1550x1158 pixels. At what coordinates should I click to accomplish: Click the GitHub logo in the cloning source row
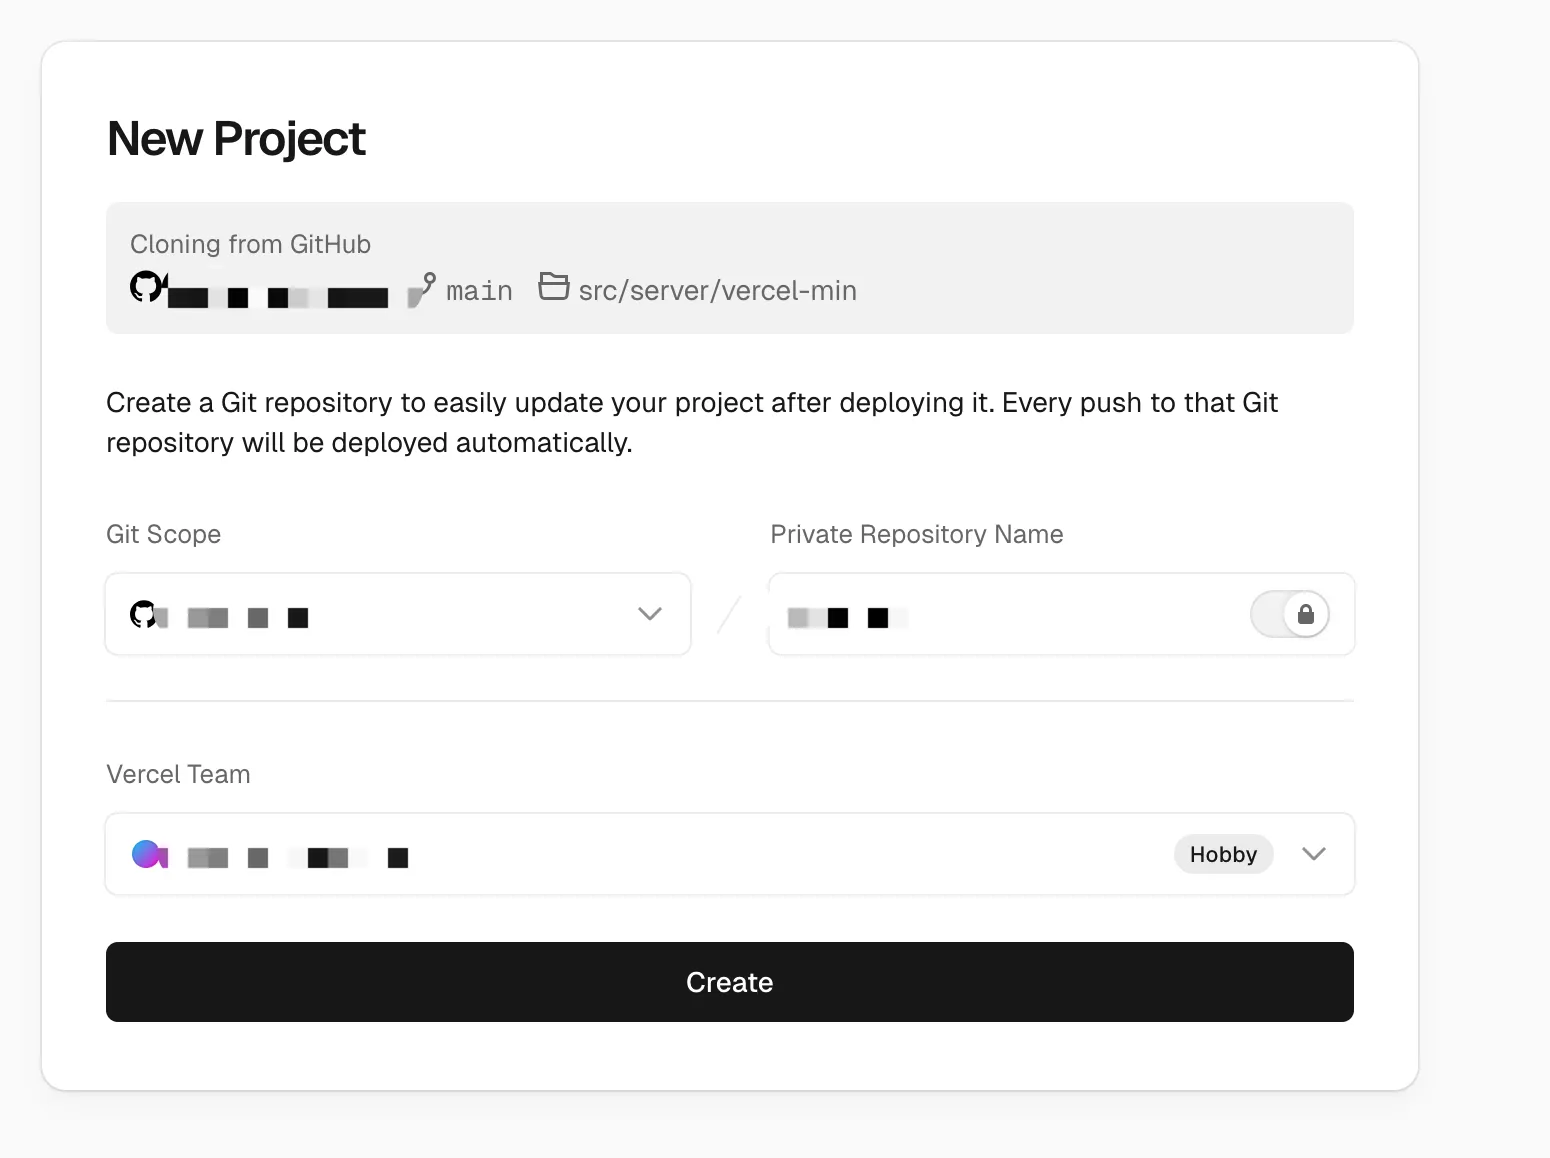(146, 287)
